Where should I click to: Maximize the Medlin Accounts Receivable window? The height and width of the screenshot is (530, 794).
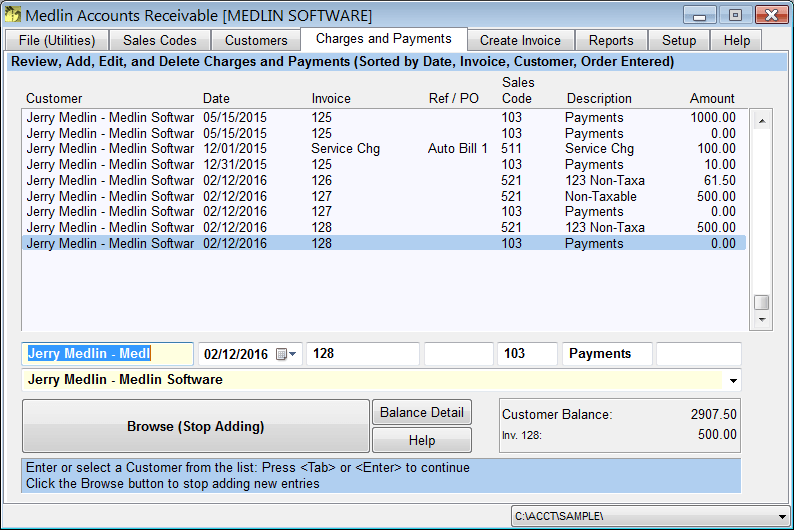click(735, 15)
